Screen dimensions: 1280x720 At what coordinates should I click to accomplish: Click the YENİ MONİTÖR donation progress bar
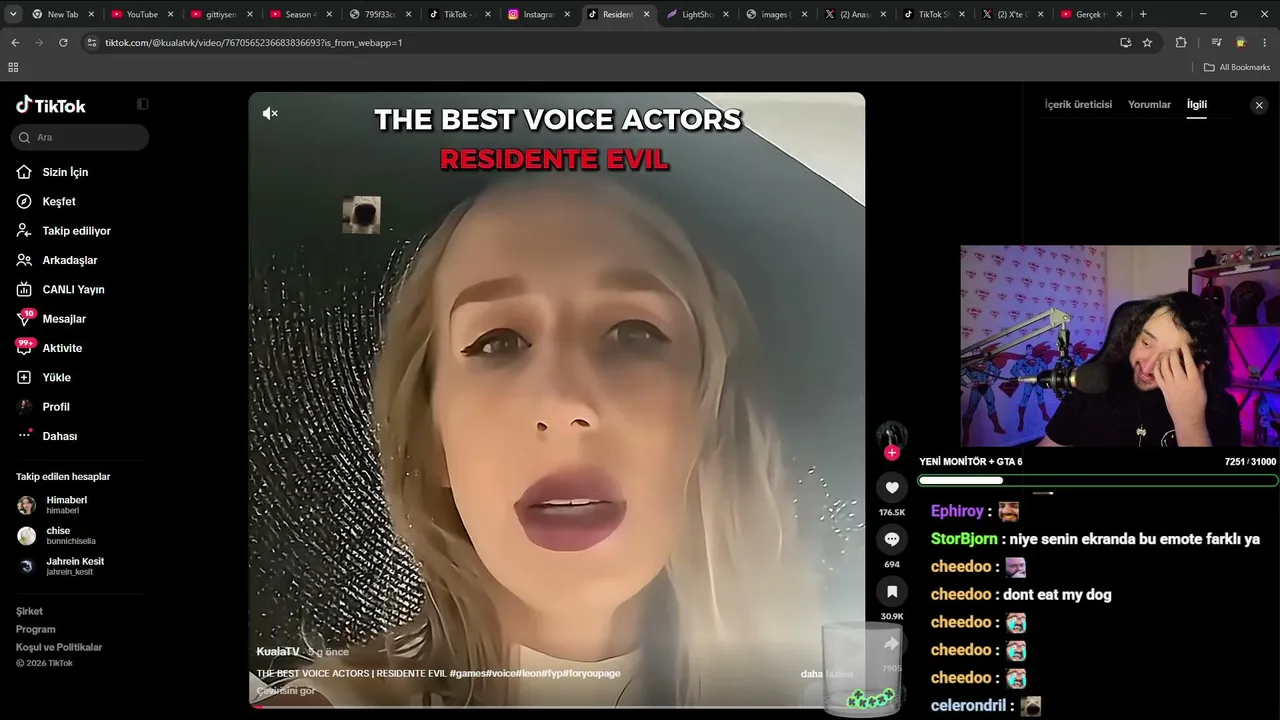1097,480
